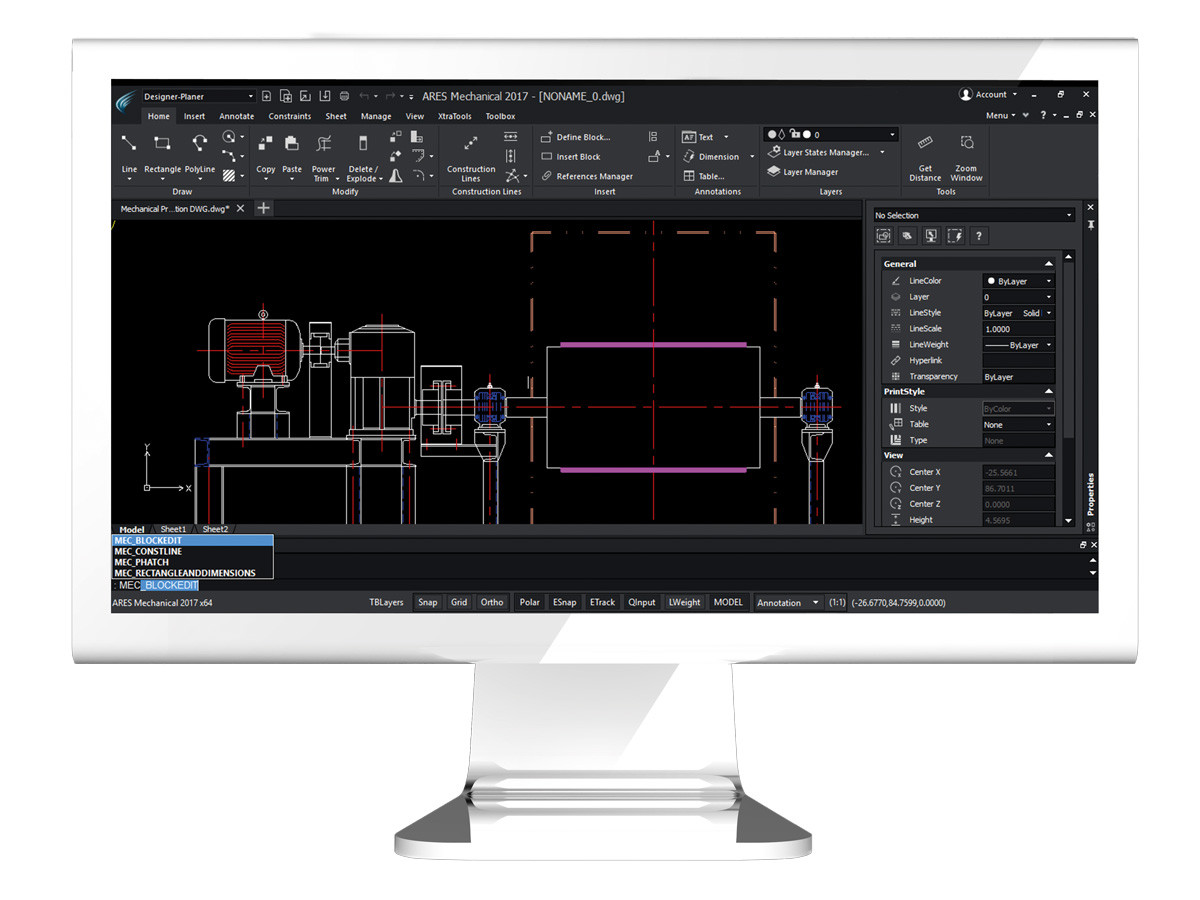Click the help question-mark icon in Properties panel
1200x900 pixels.
click(x=979, y=236)
